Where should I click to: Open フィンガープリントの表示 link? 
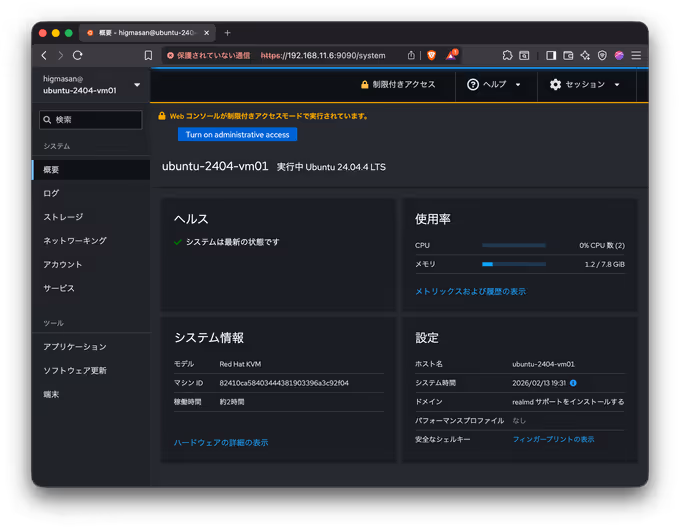(553, 440)
